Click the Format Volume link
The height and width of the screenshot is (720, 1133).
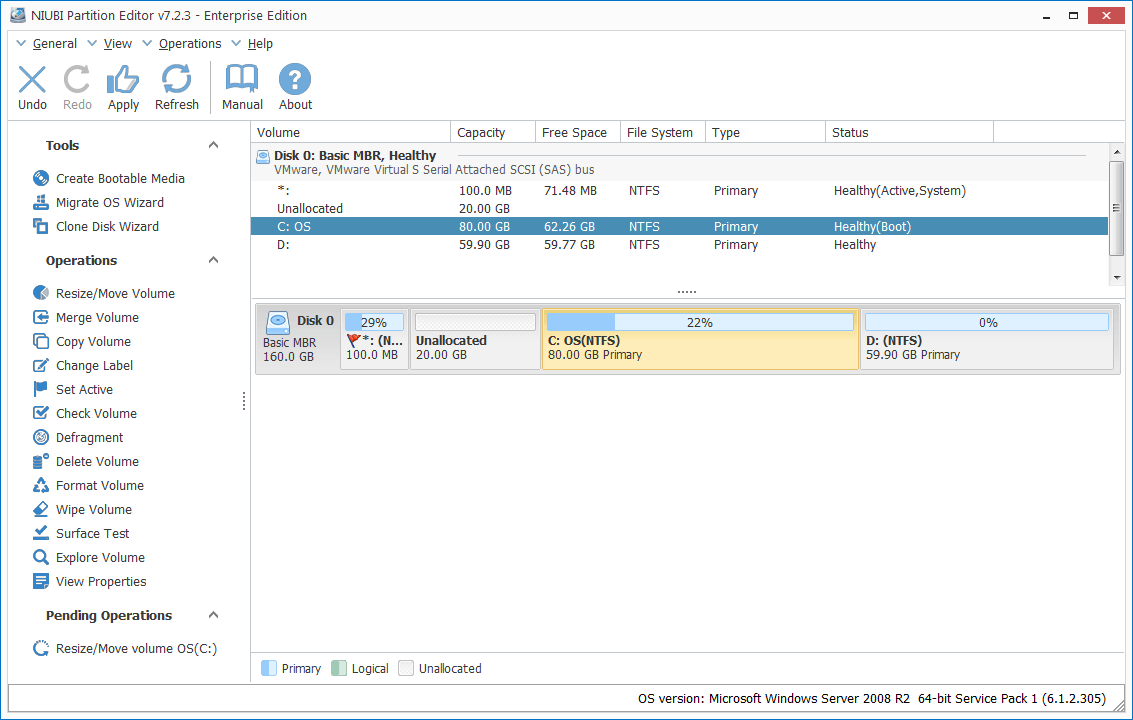[x=100, y=485]
